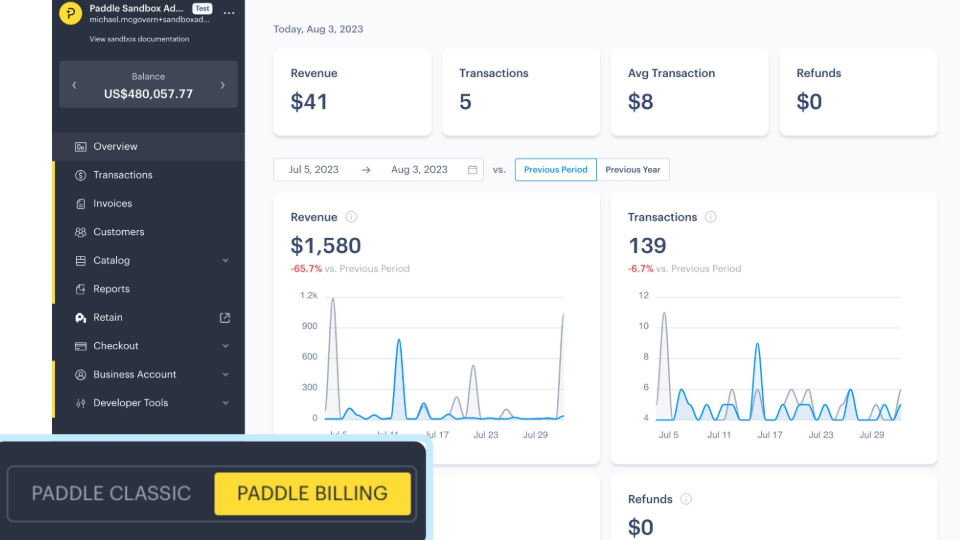Click the Developer Tools sliders icon

click(x=80, y=403)
